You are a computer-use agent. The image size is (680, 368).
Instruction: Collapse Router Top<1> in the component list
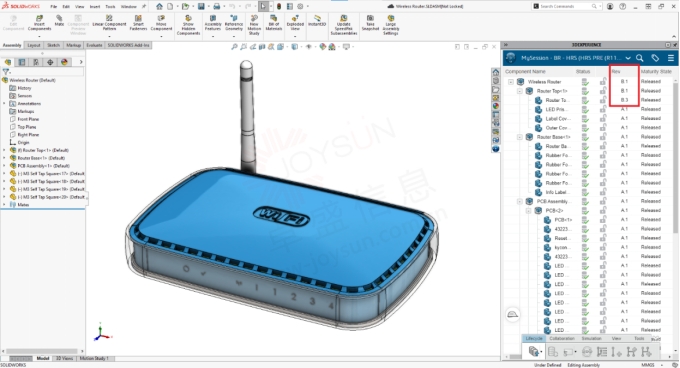tap(520, 91)
